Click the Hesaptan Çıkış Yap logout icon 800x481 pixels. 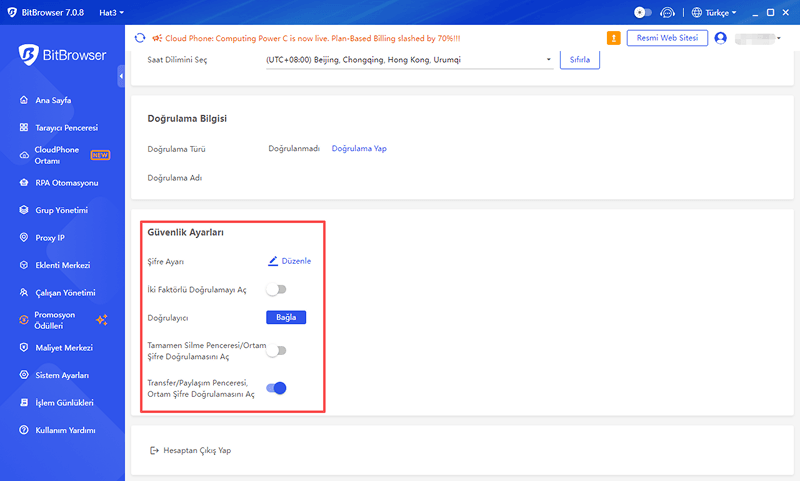point(153,451)
